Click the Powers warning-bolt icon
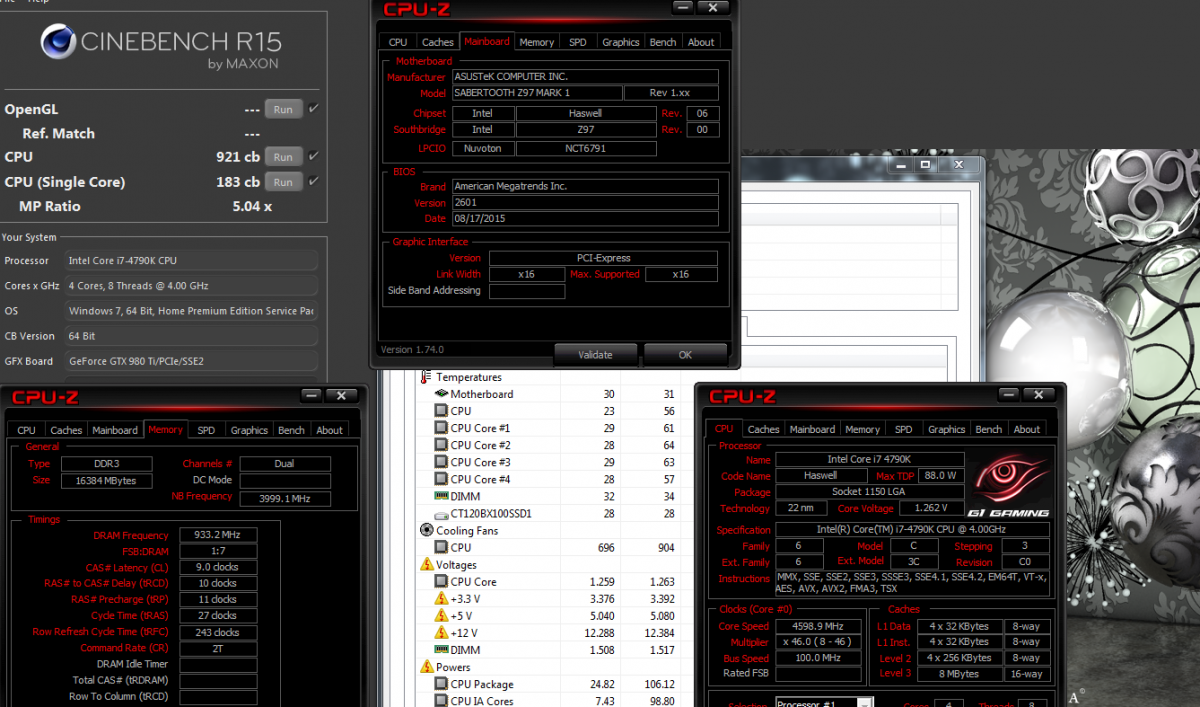Viewport: 1200px width, 707px height. click(x=425, y=667)
